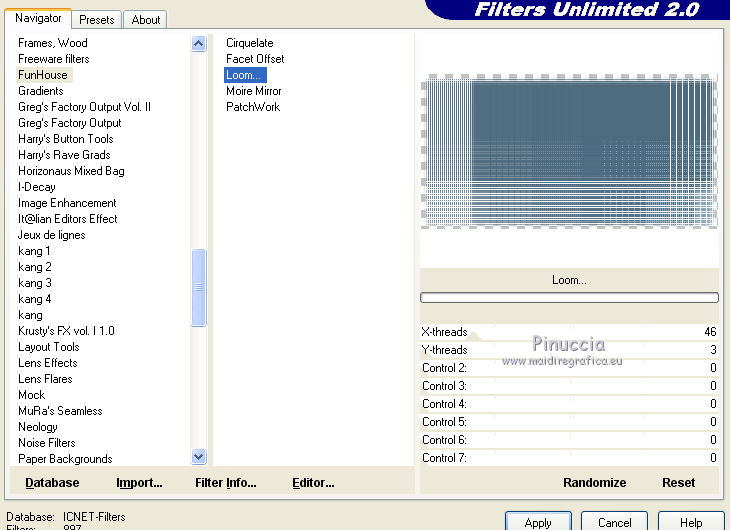This screenshot has width=730, height=530.
Task: Click the Control 6 slider
Action: (x=569, y=440)
